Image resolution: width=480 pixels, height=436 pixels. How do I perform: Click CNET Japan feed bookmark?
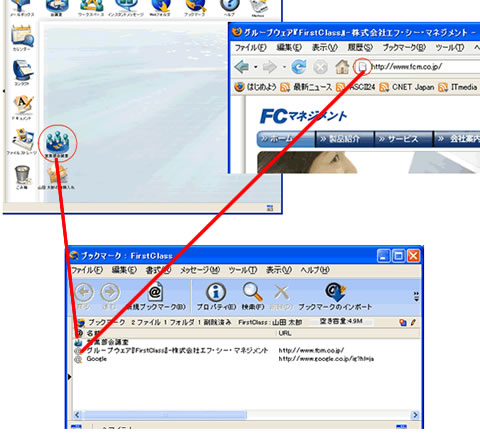click(x=407, y=87)
